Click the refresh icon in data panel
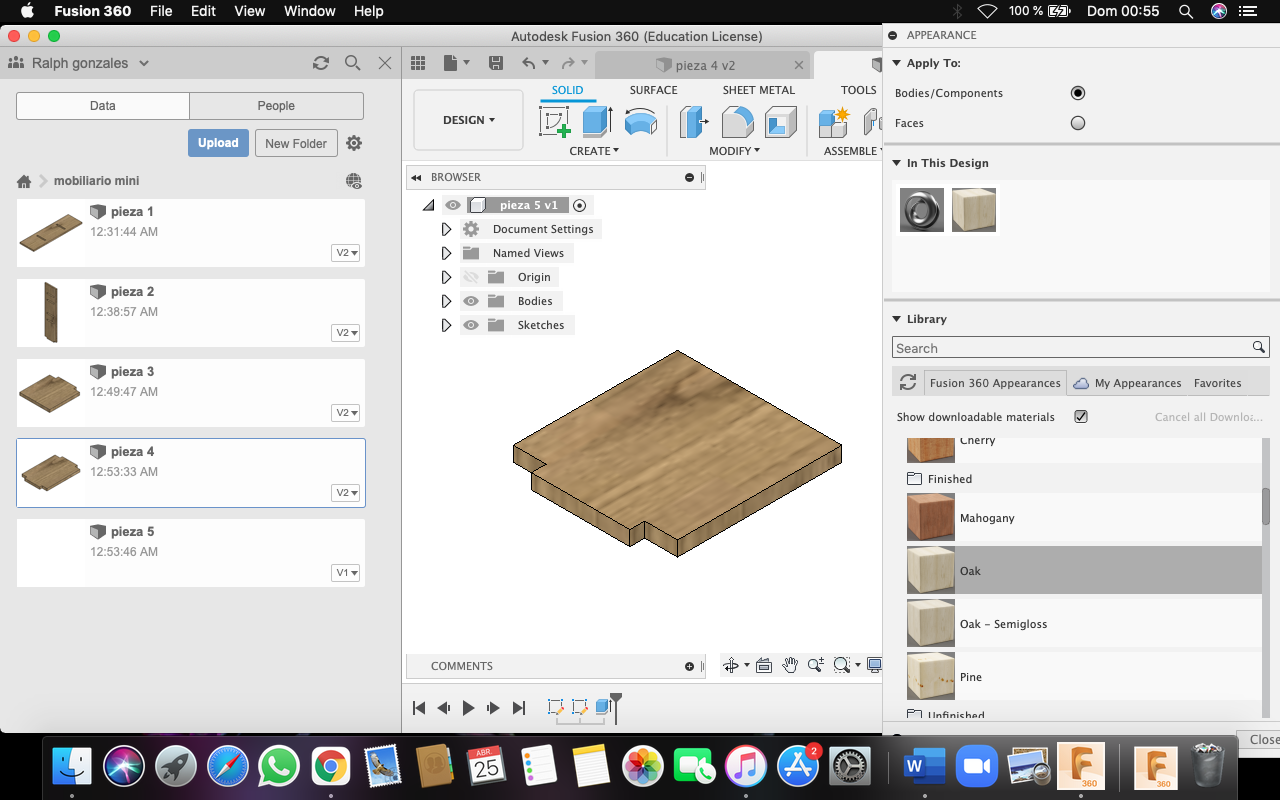Screen dimensions: 1280x800 point(321,63)
